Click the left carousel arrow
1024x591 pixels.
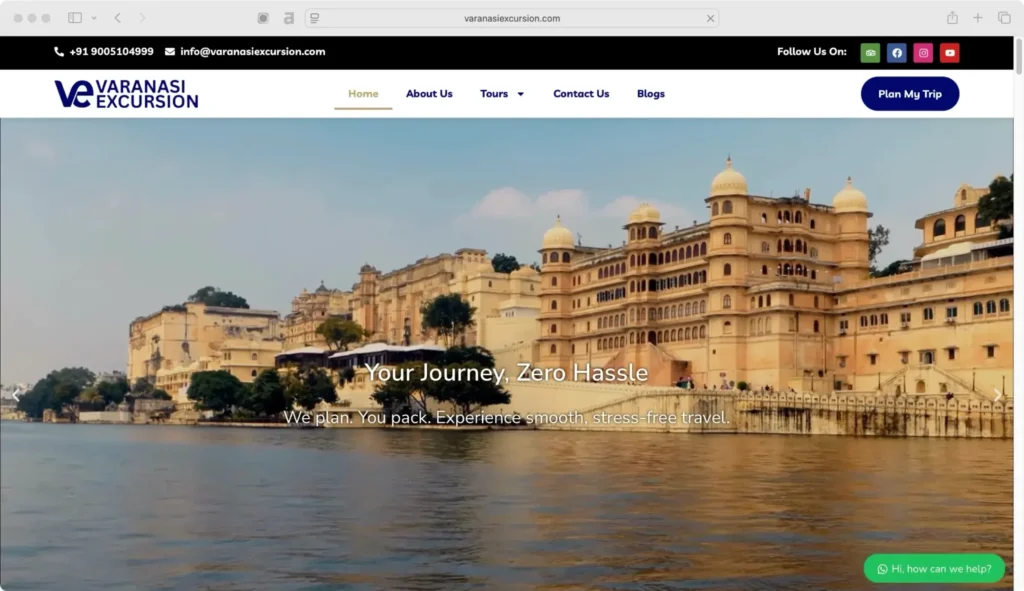pyautogui.click(x=16, y=394)
